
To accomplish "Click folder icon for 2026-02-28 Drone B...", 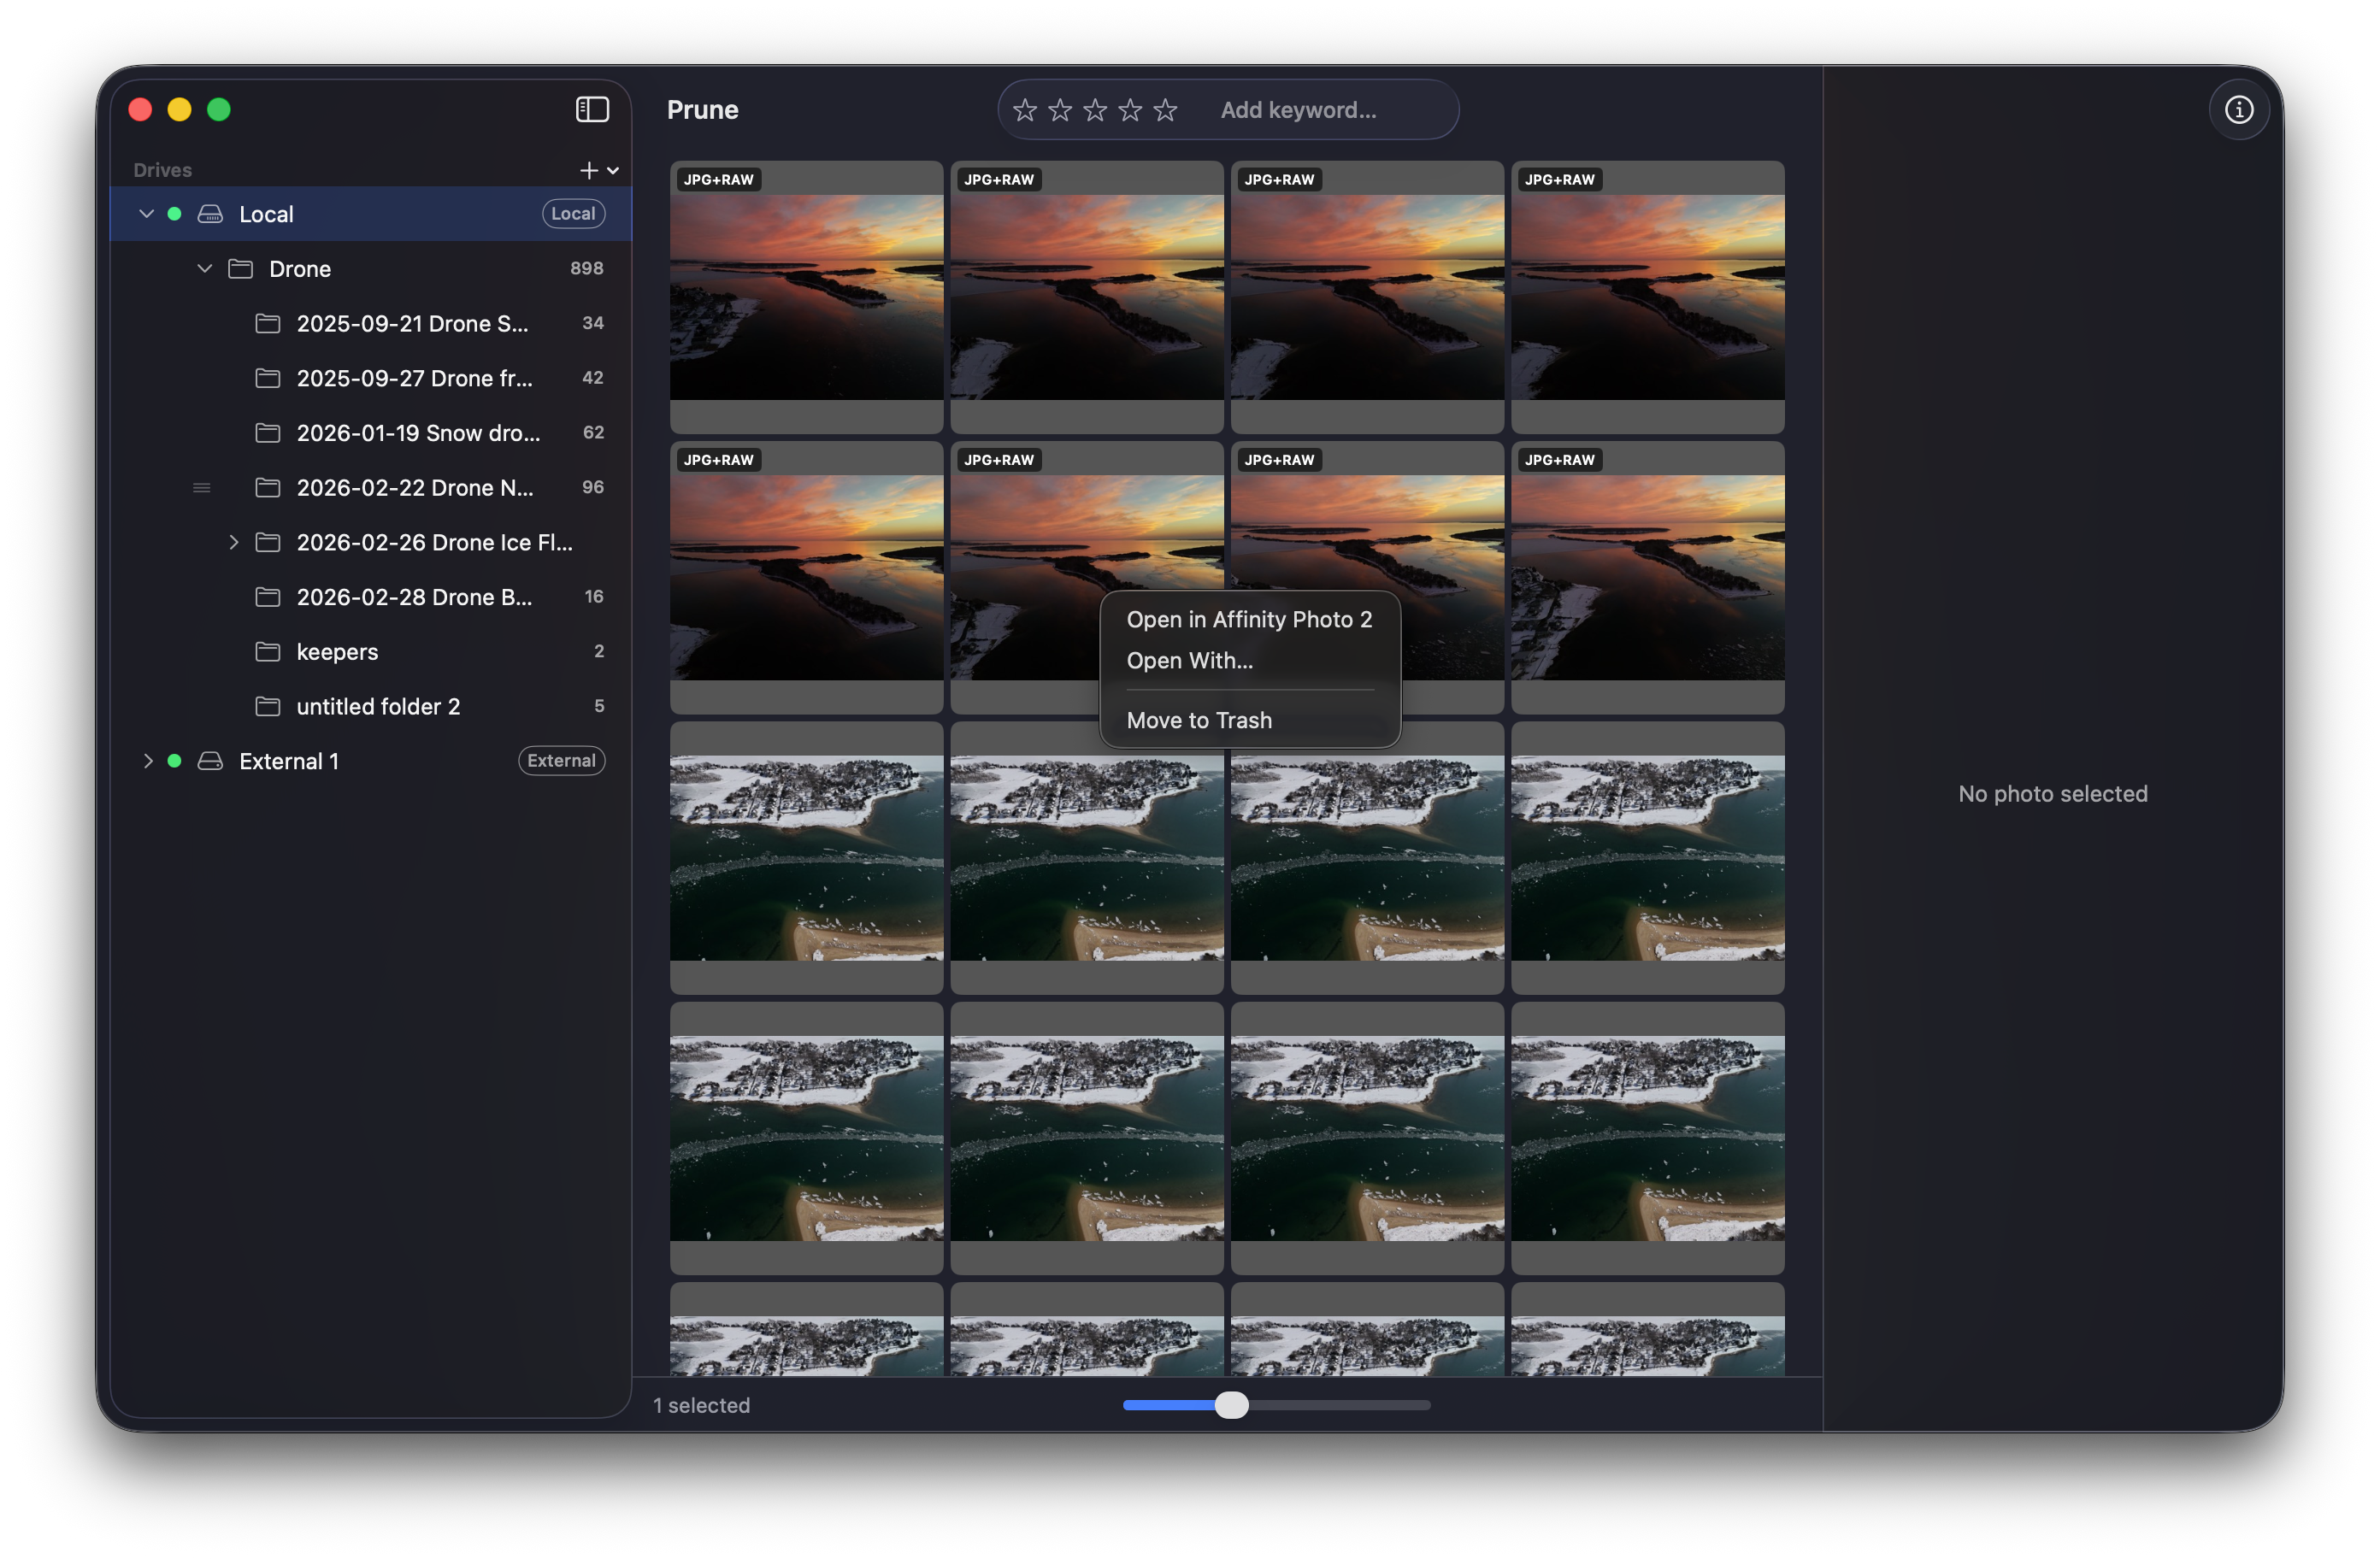I will point(268,597).
